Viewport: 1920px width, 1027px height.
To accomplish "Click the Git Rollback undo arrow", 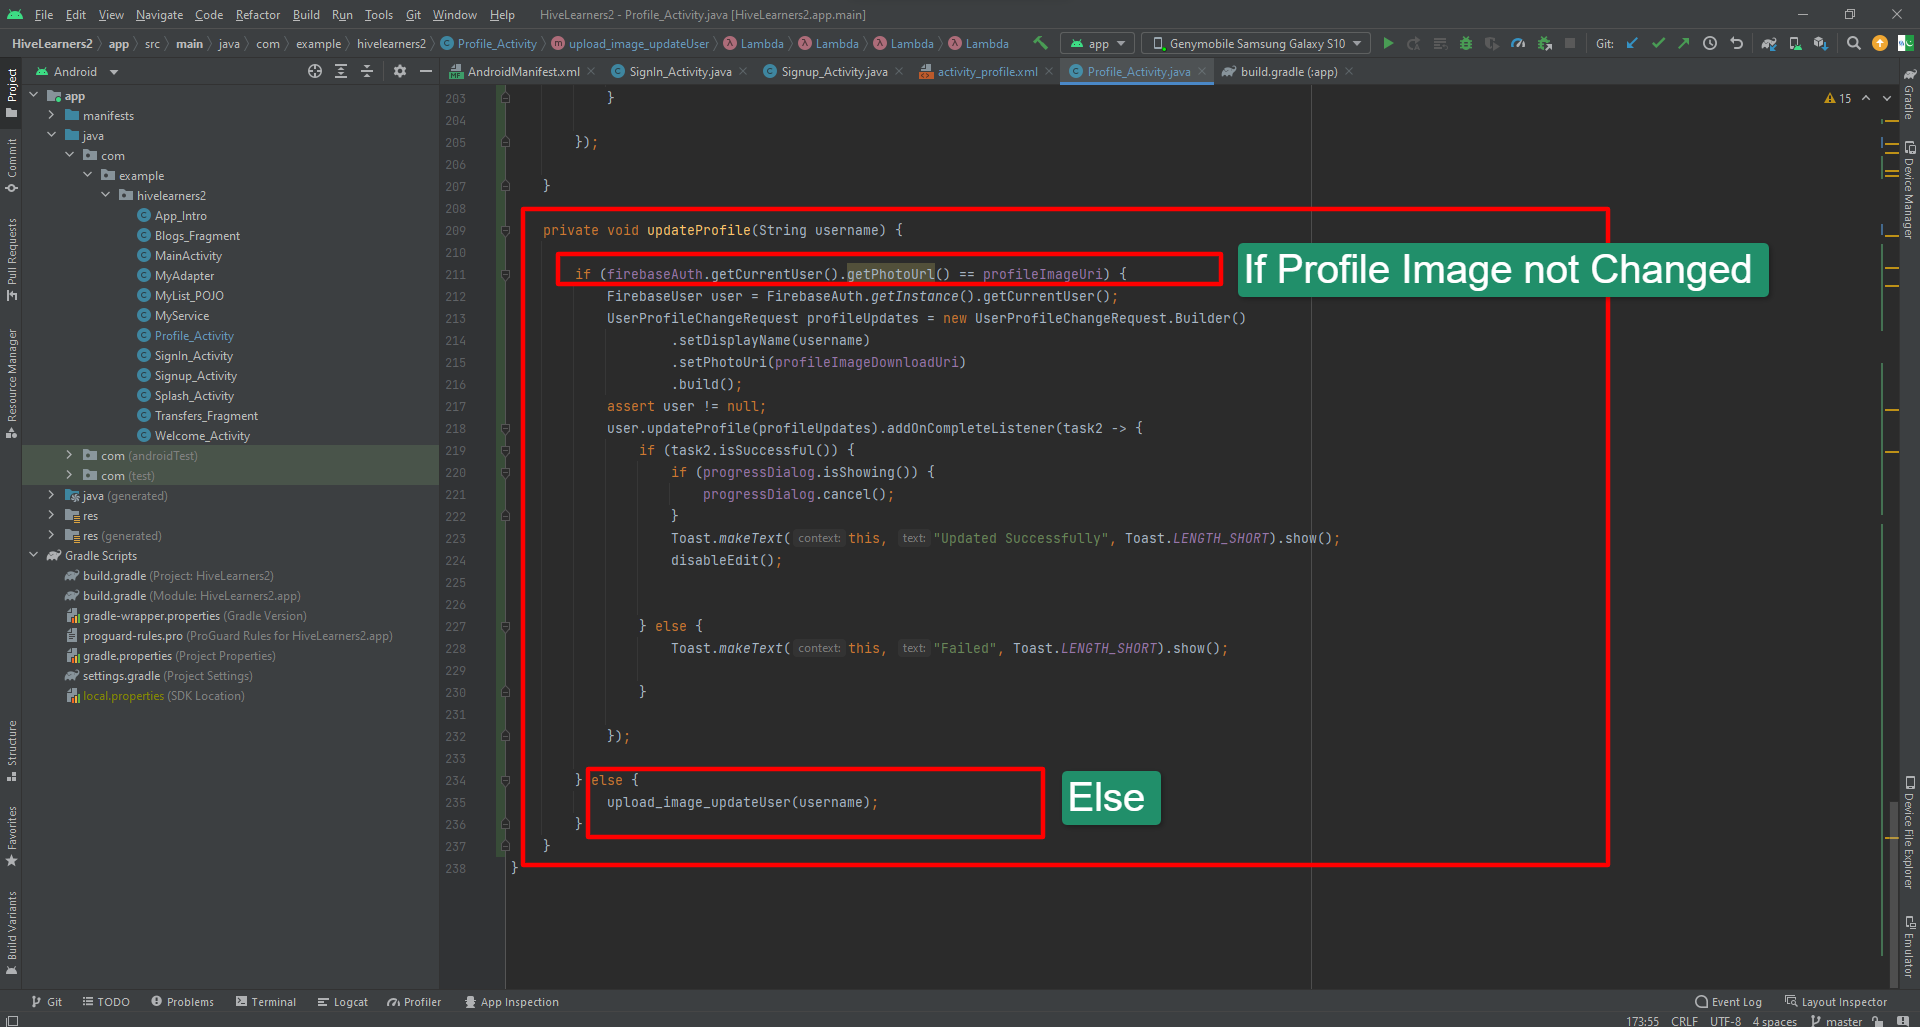I will pos(1737,43).
